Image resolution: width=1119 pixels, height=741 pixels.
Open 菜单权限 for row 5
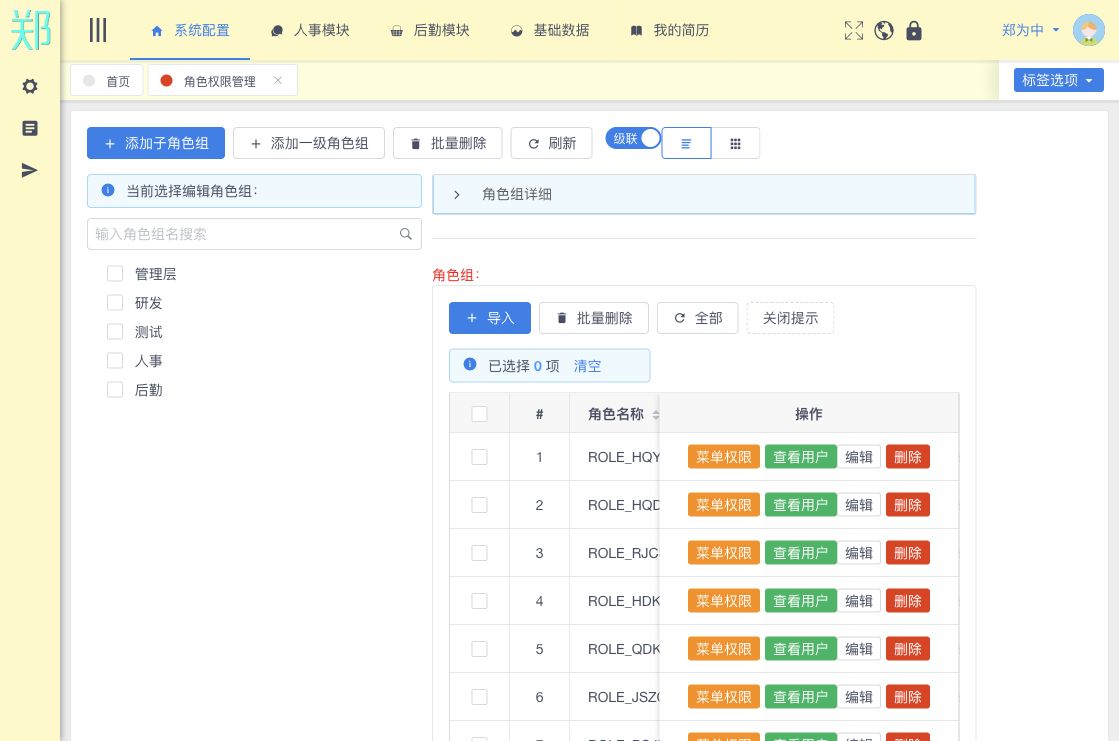724,649
